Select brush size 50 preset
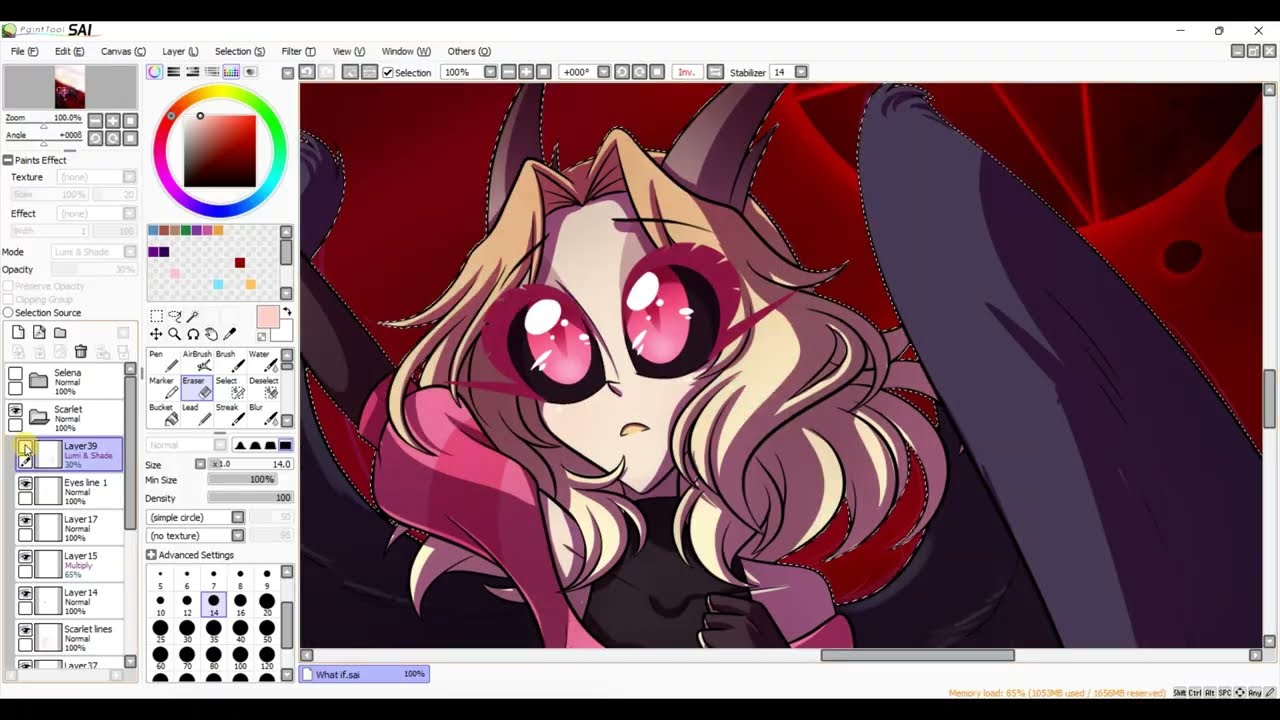Viewport: 1280px width, 720px height. click(x=267, y=631)
